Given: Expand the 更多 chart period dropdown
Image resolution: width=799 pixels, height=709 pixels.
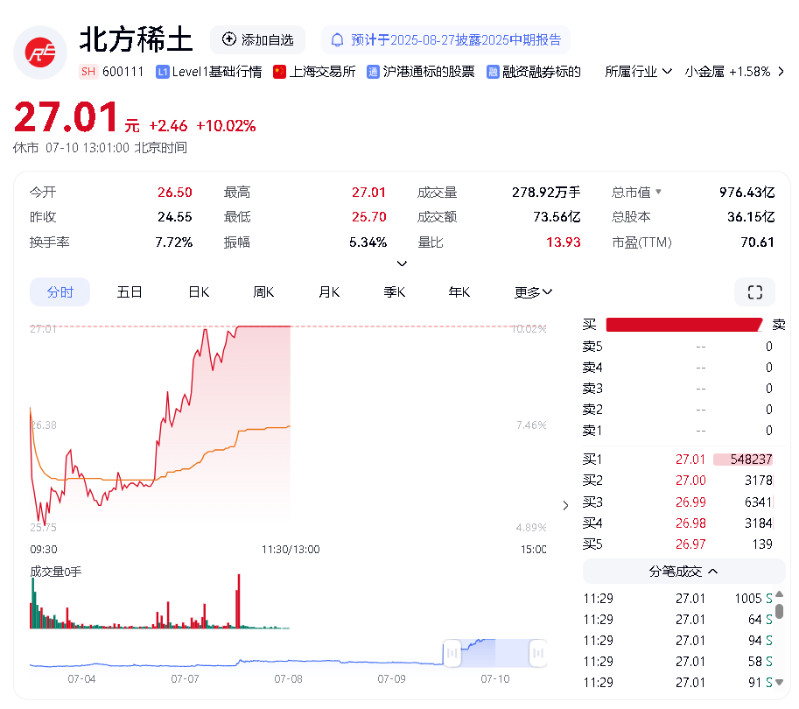Looking at the screenshot, I should [x=533, y=292].
